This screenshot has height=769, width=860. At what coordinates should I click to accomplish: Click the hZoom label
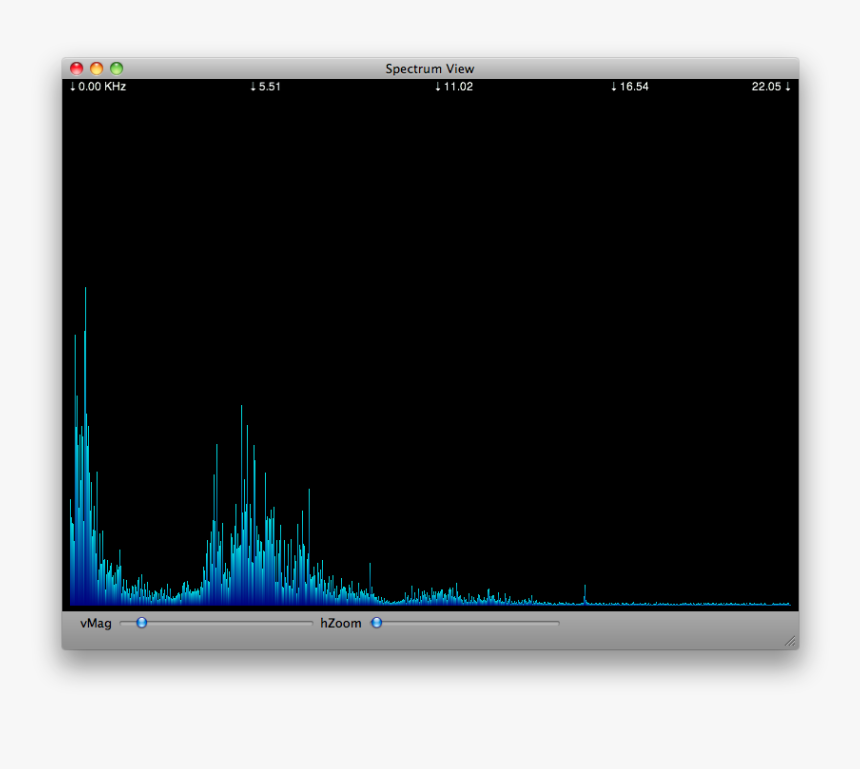click(339, 622)
